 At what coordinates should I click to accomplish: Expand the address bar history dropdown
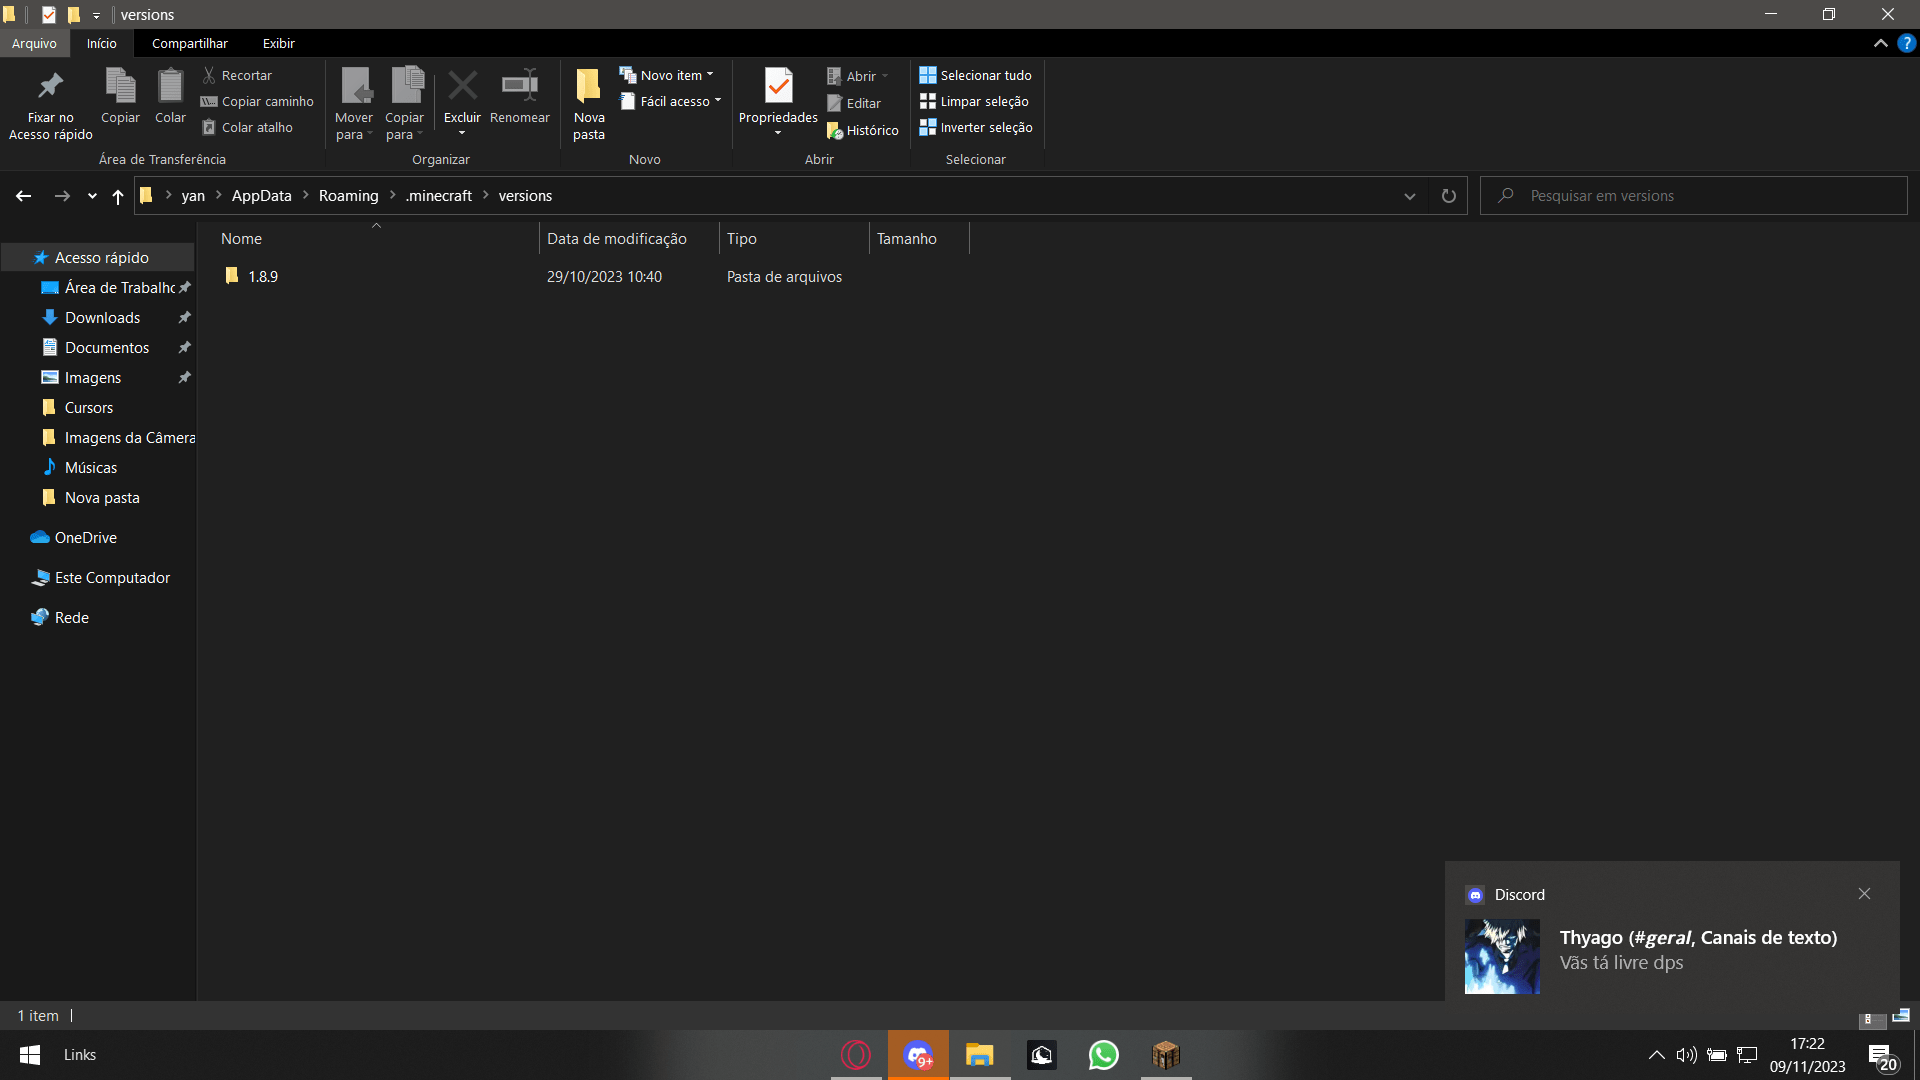[x=1409, y=196]
